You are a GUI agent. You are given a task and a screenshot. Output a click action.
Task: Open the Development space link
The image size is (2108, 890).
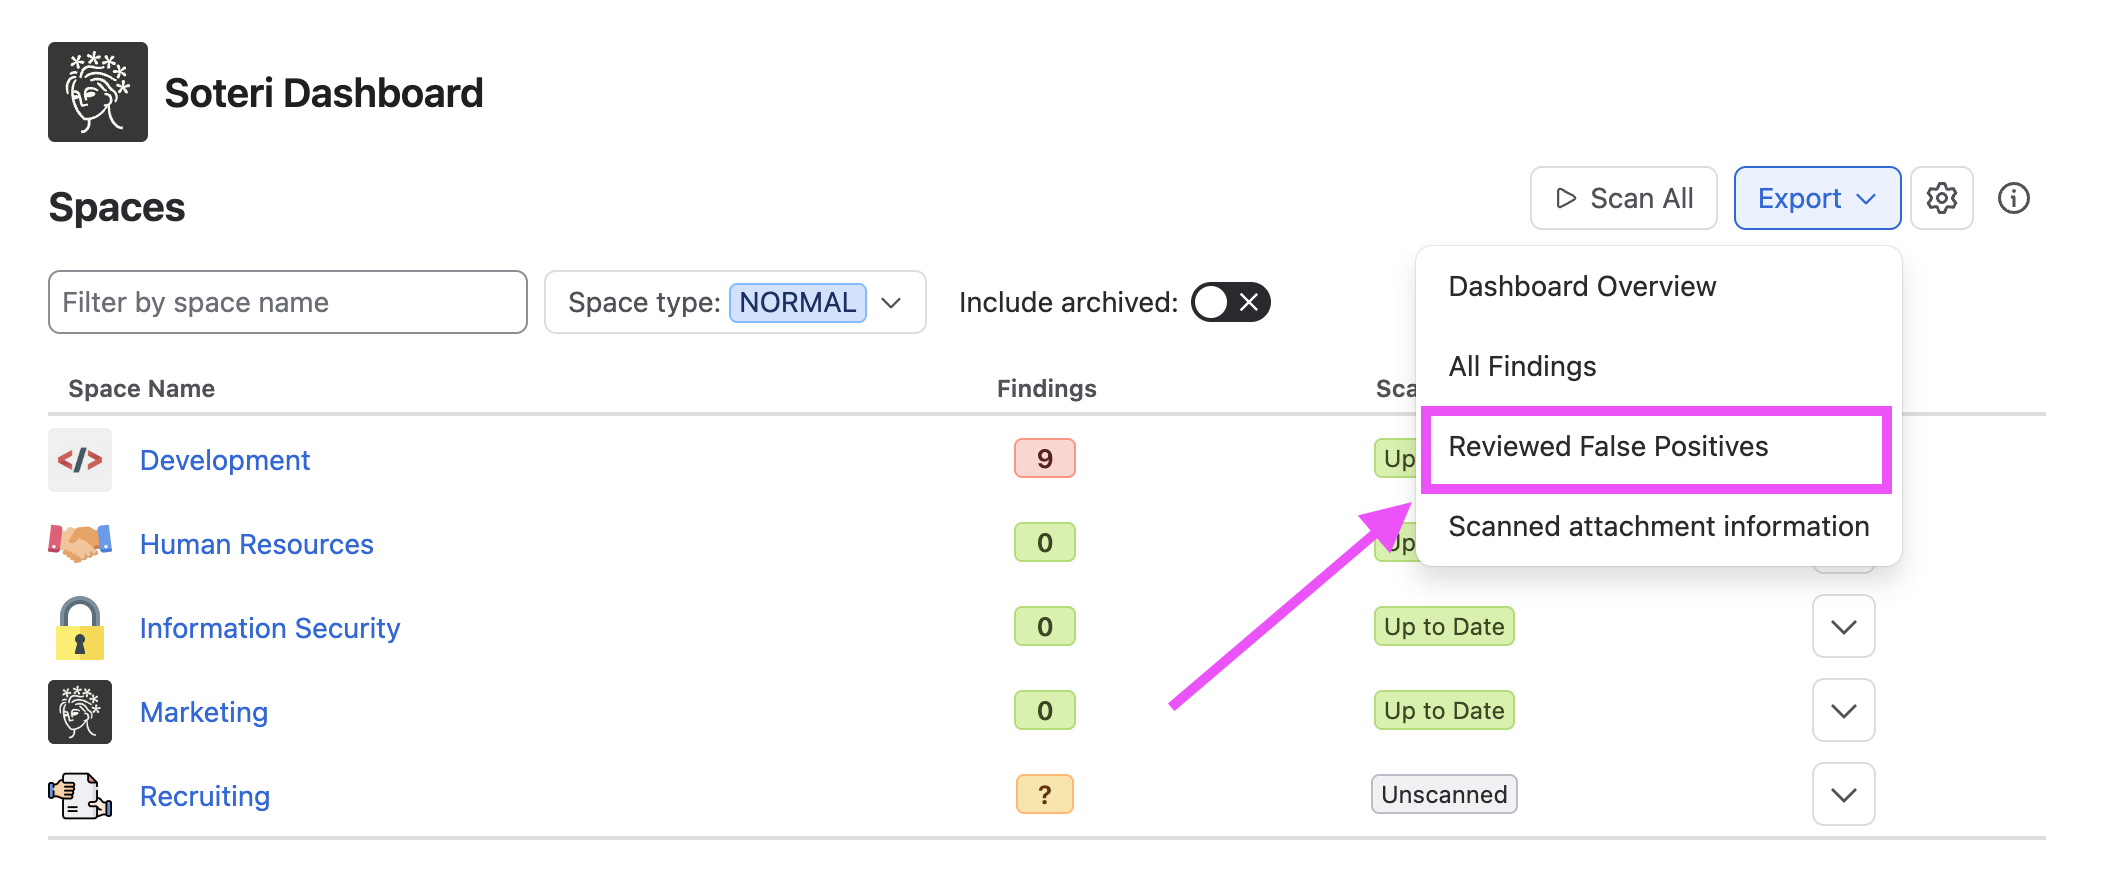(x=225, y=460)
